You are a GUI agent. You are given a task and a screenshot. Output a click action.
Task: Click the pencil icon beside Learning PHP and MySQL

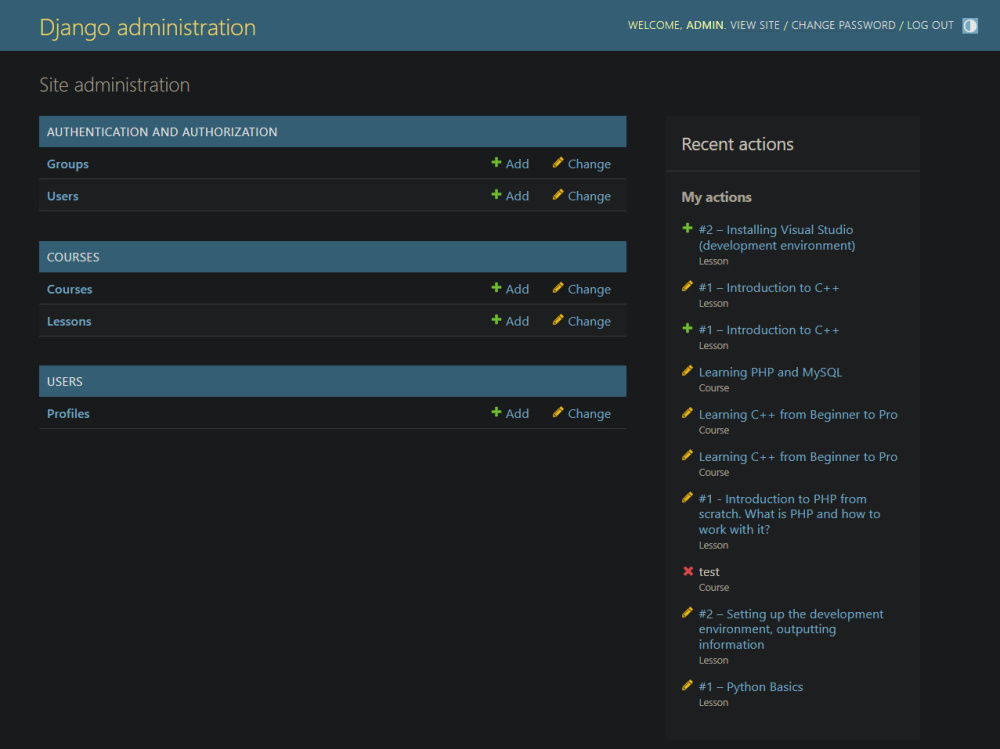pyautogui.click(x=687, y=371)
